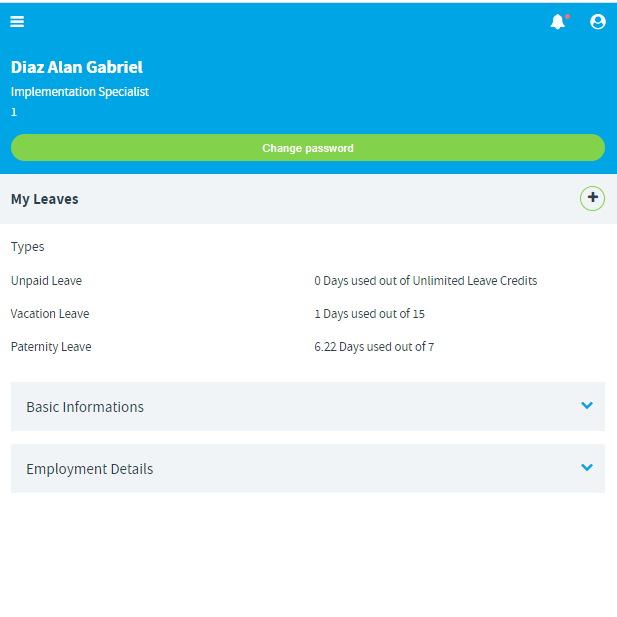Click the Implementation Specialist job title
The image size is (617, 617).
coord(80,92)
